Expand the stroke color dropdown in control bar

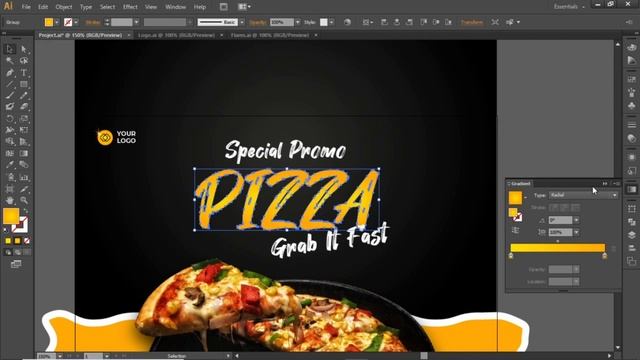(x=76, y=22)
